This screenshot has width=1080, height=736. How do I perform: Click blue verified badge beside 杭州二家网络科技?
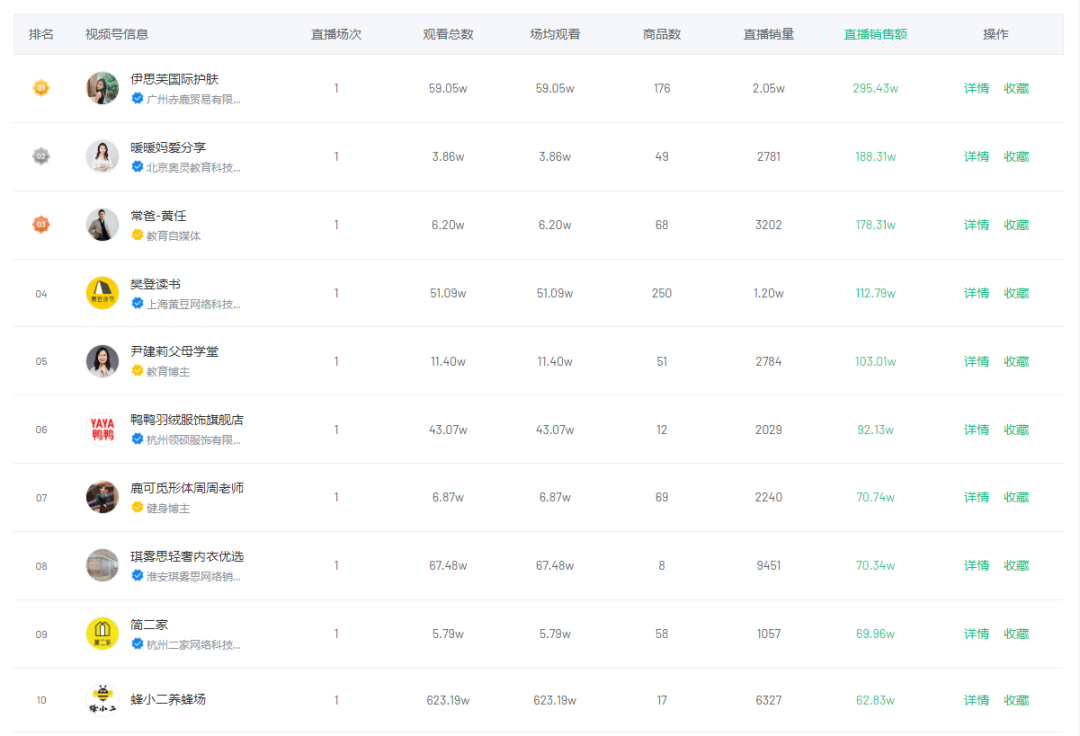click(x=137, y=644)
